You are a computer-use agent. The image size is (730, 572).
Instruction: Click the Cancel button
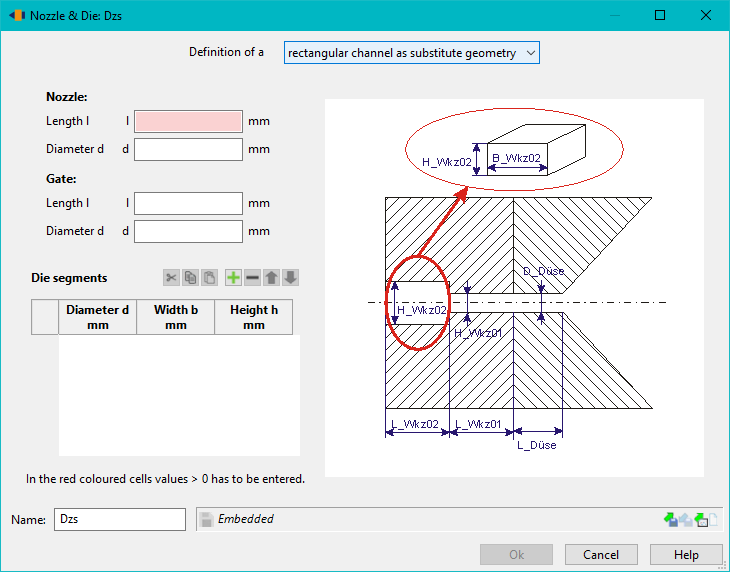(x=601, y=555)
